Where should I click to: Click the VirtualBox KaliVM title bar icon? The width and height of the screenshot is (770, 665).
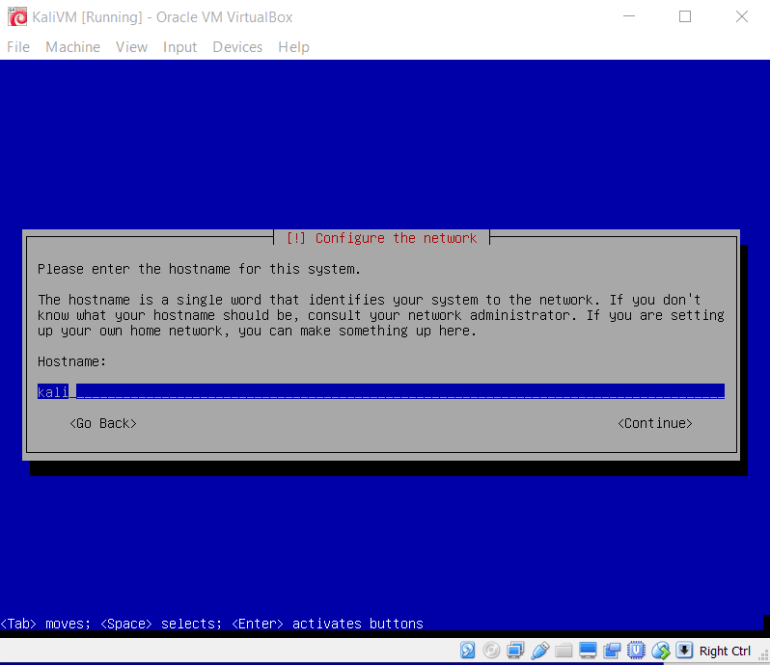(18, 17)
